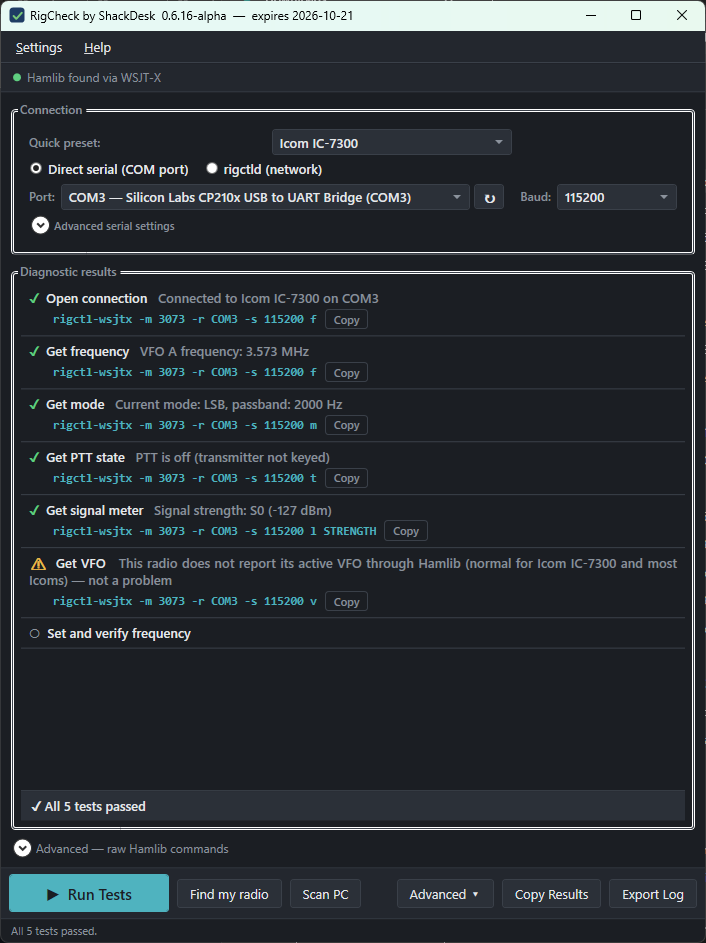
Task: Open the Port dropdown showing COM3
Action: 265,197
